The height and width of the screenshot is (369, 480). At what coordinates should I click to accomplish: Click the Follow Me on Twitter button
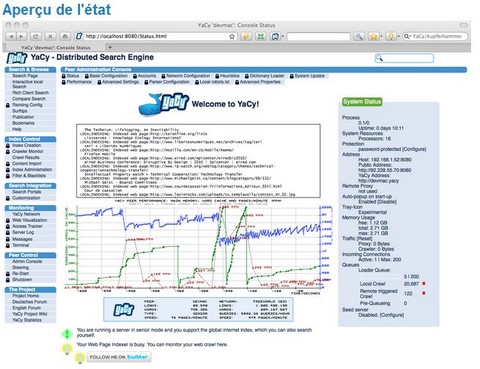point(119,357)
